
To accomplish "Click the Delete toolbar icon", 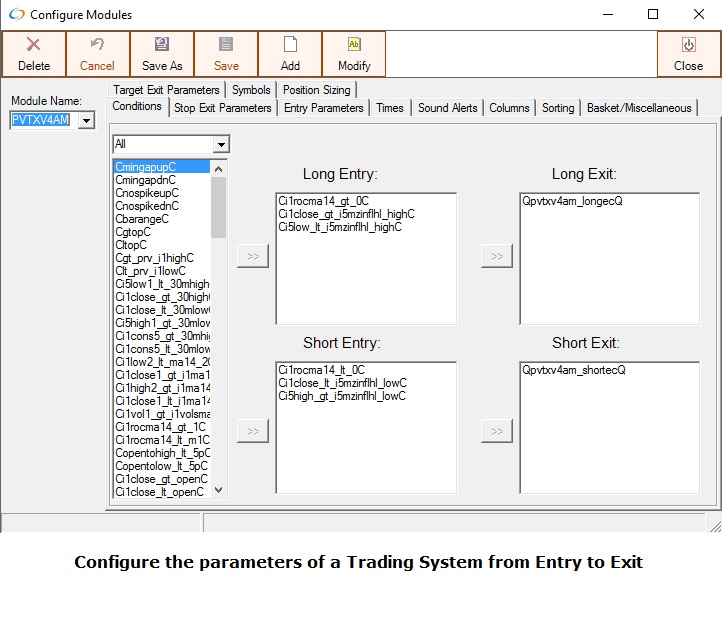I will click(33, 45).
